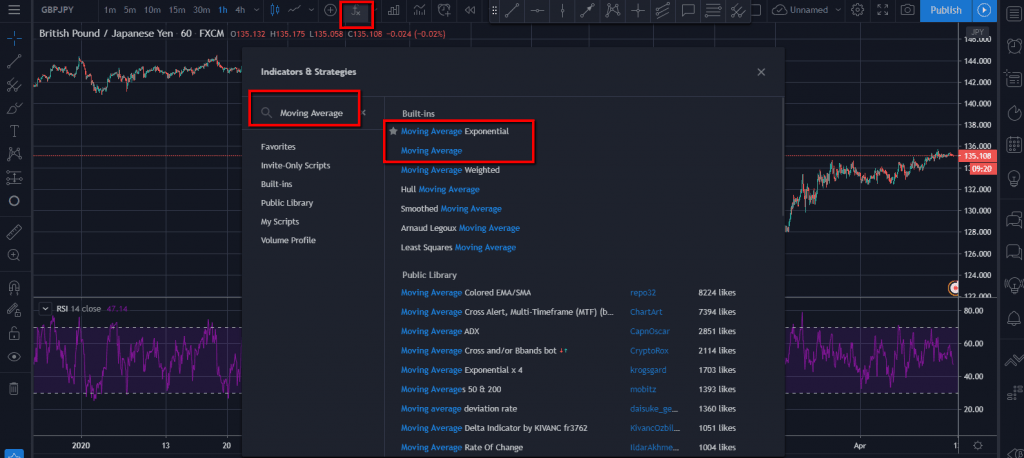Collapse the RSI indicator pane arrow
The width and height of the screenshot is (1024, 458).
[x=45, y=309]
